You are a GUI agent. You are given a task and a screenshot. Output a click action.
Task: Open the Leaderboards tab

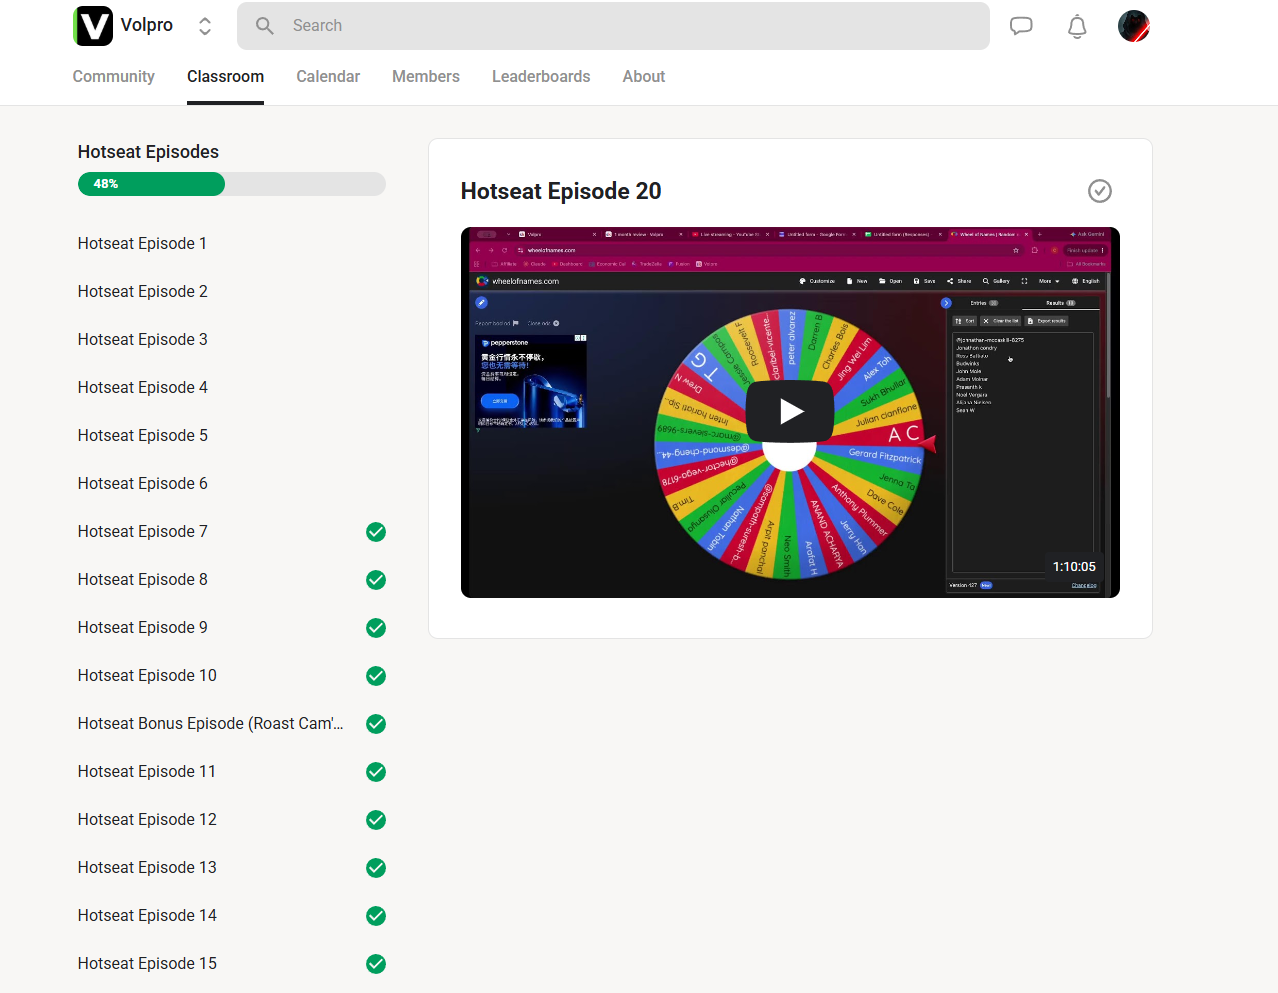tap(541, 77)
